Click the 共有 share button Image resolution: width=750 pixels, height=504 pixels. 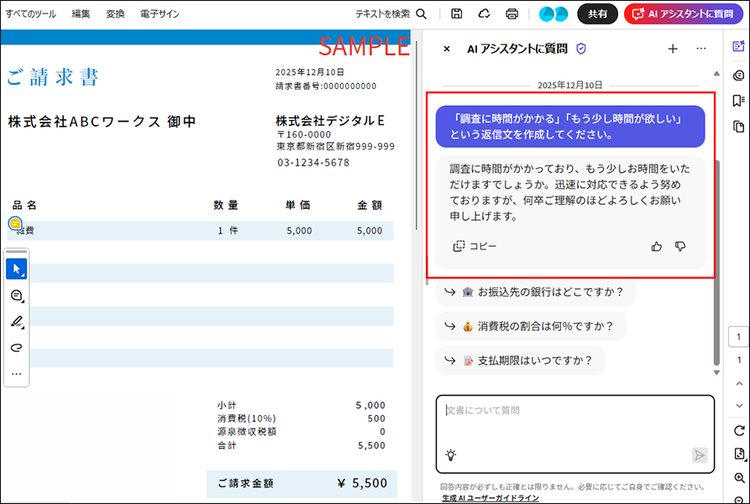pos(597,14)
